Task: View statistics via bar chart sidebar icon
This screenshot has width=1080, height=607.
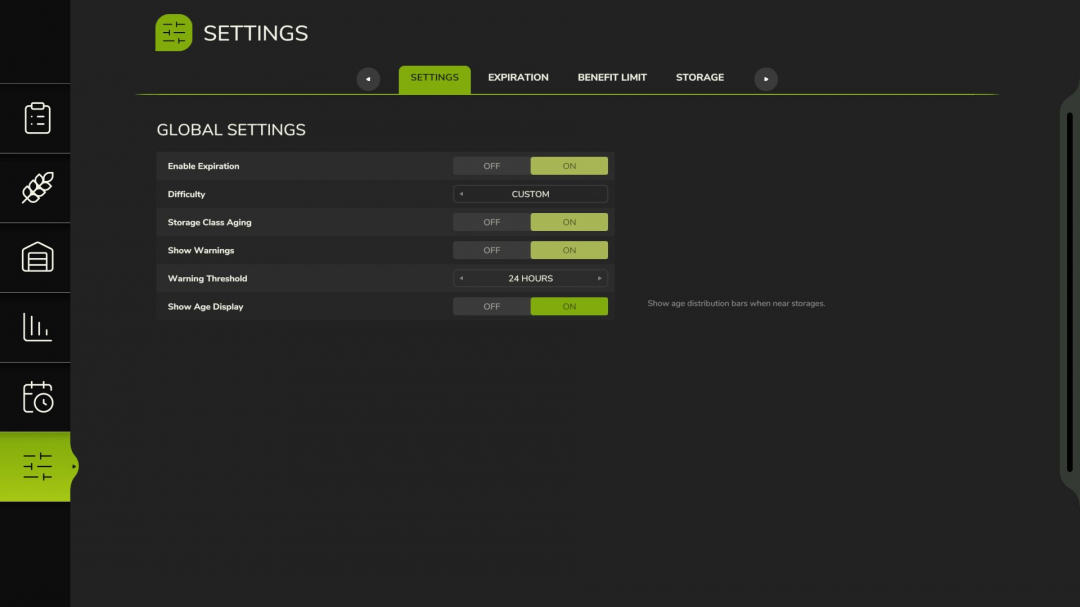Action: coord(36,327)
